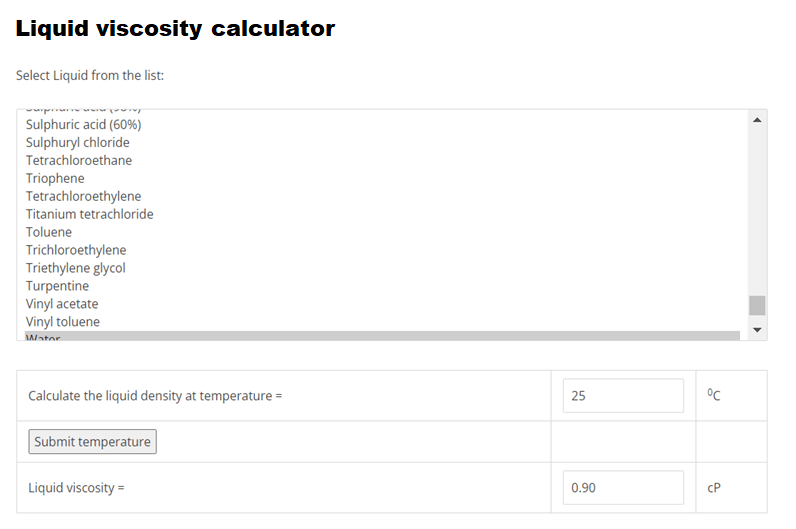796x529 pixels.
Task: Select Triethylene glycol option
Action: [382, 268]
